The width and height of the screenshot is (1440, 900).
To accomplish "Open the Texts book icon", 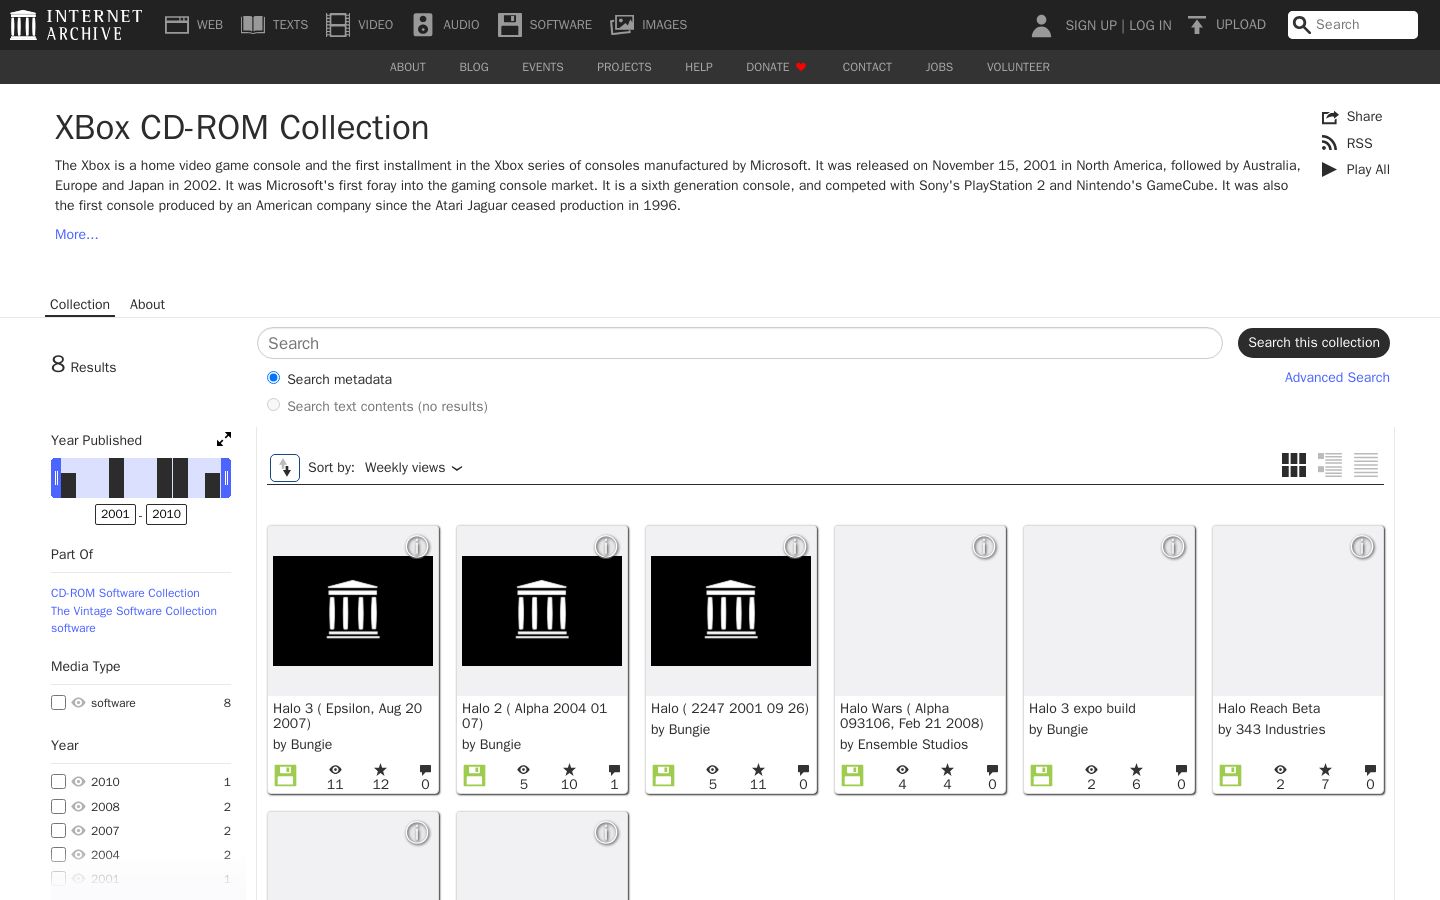I will (253, 25).
